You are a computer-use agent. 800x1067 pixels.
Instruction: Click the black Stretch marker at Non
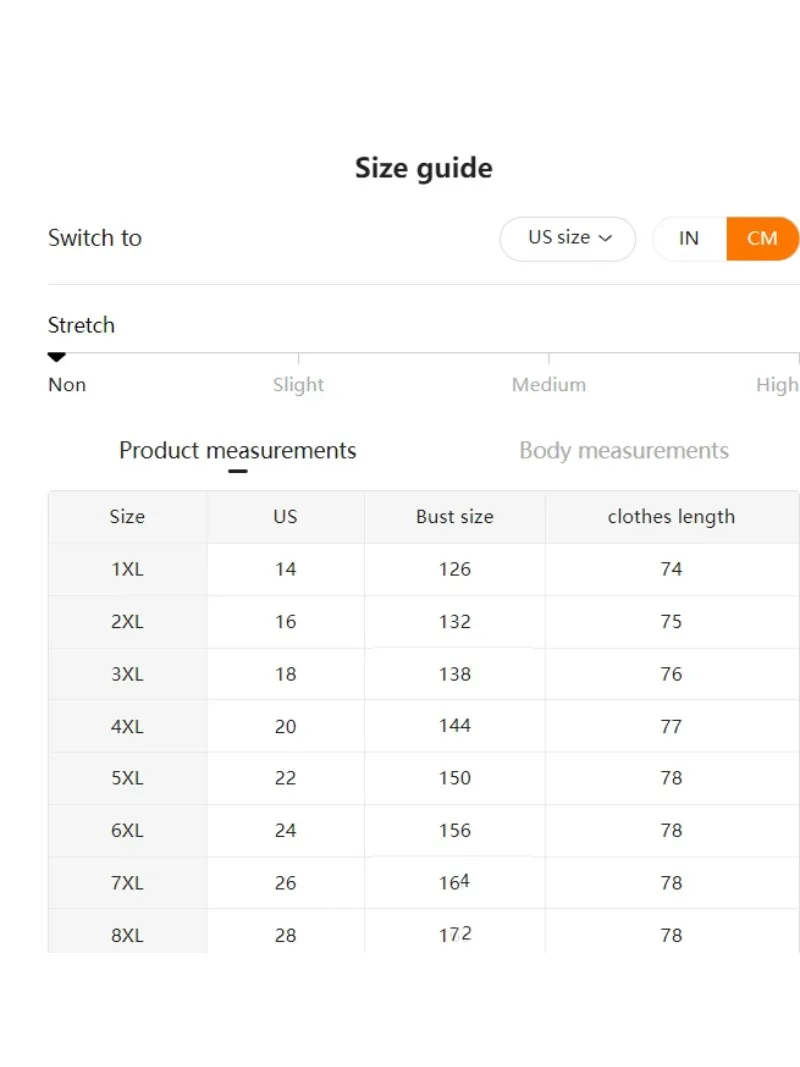click(x=56, y=357)
